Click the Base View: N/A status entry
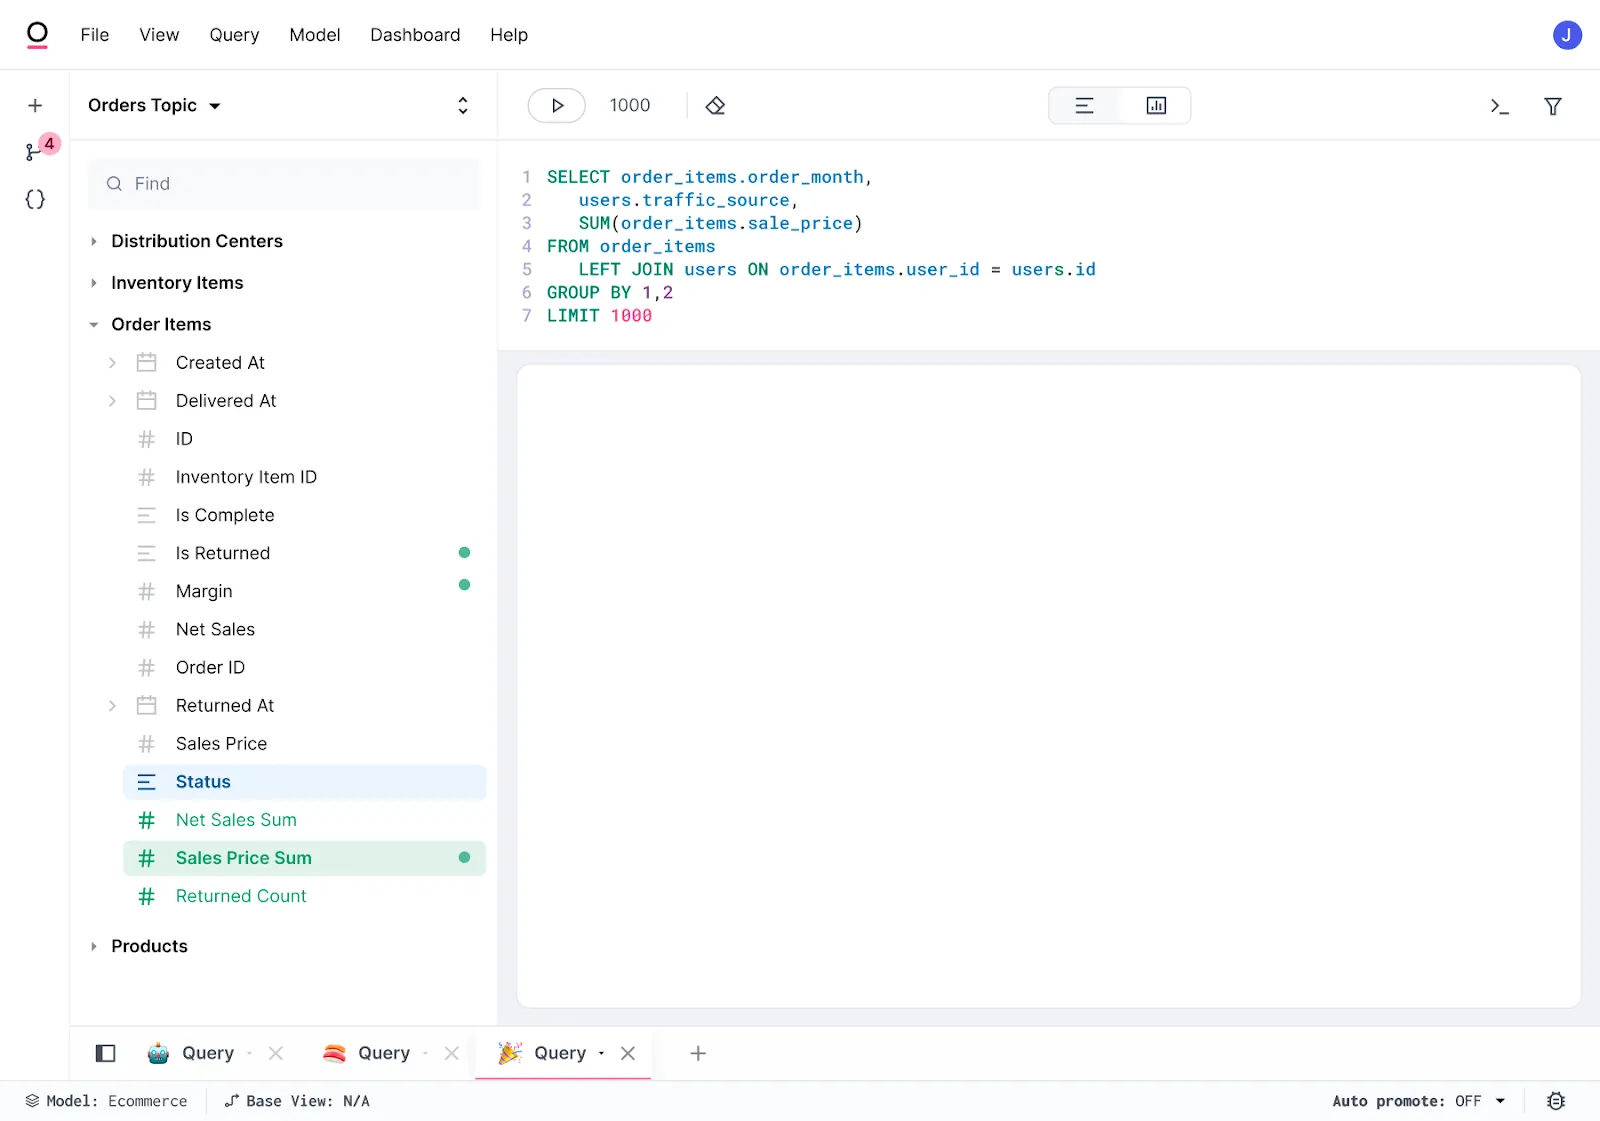Image resolution: width=1600 pixels, height=1121 pixels. [x=297, y=1101]
